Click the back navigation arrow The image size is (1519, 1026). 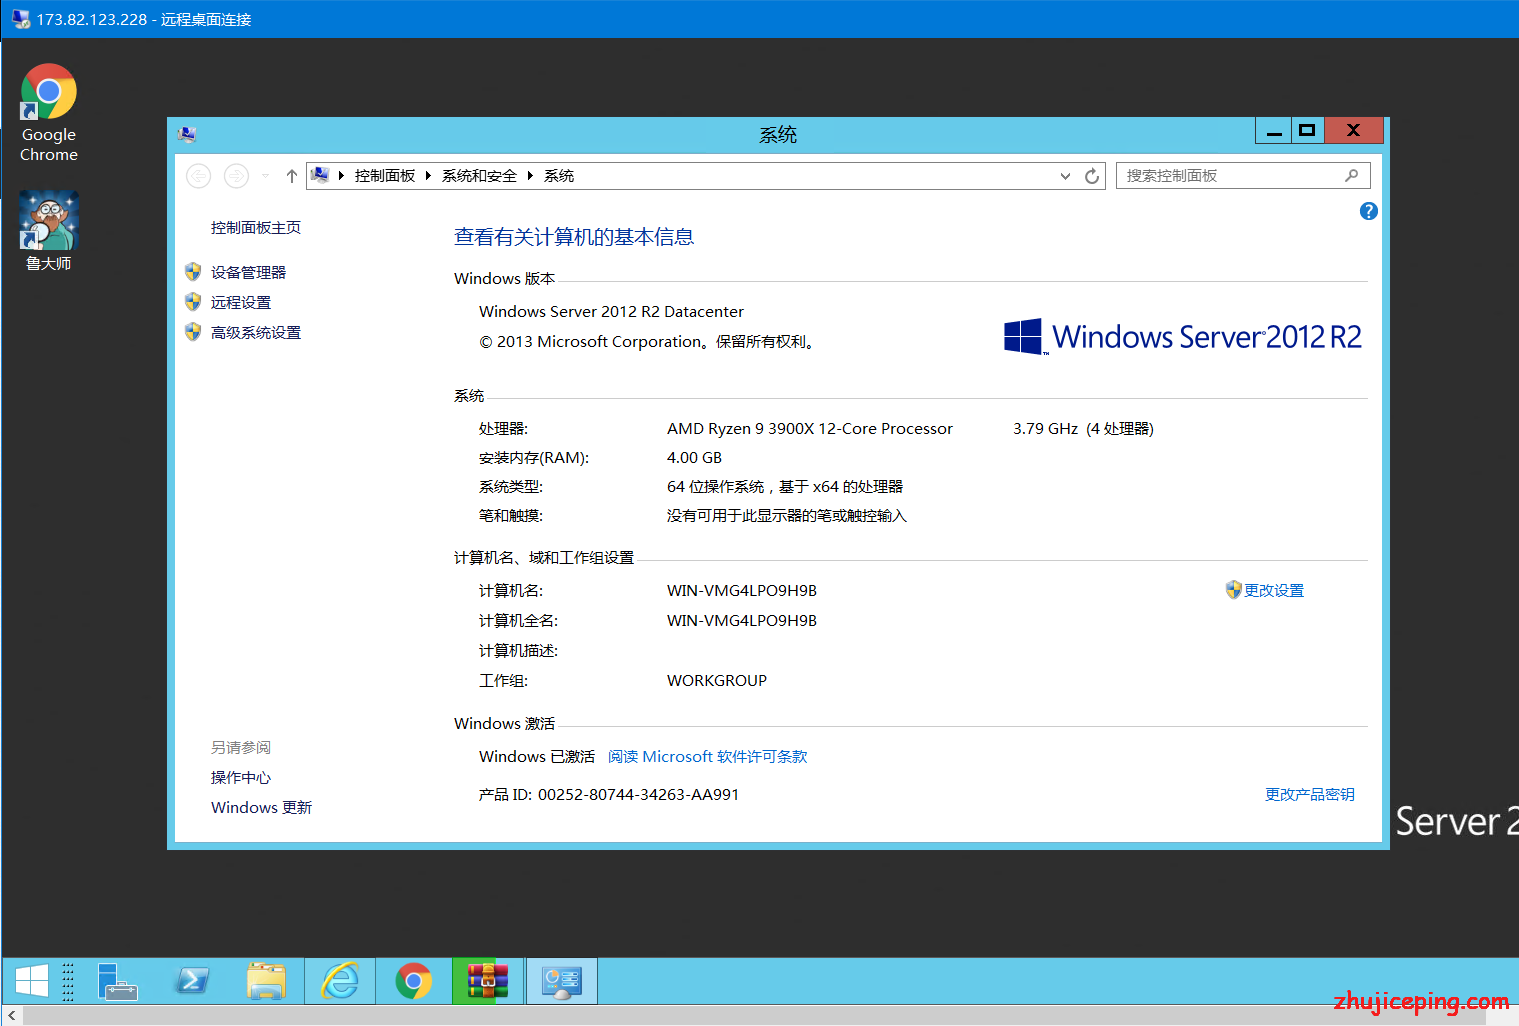pyautogui.click(x=199, y=176)
